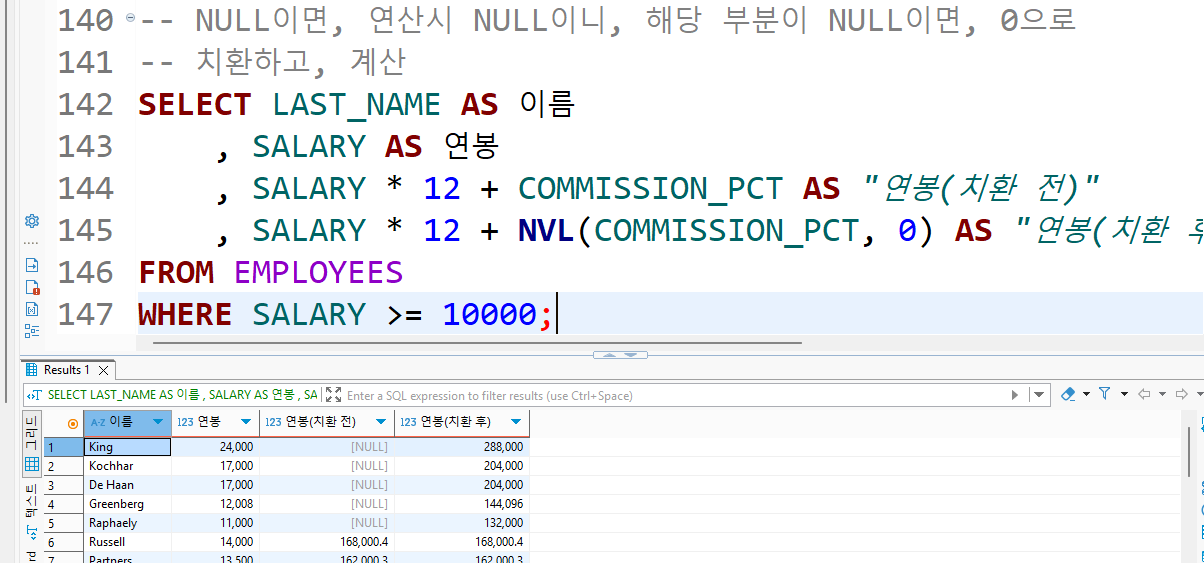The height and width of the screenshot is (563, 1204).
Task: Switch results to grid view icon
Action: point(31,464)
